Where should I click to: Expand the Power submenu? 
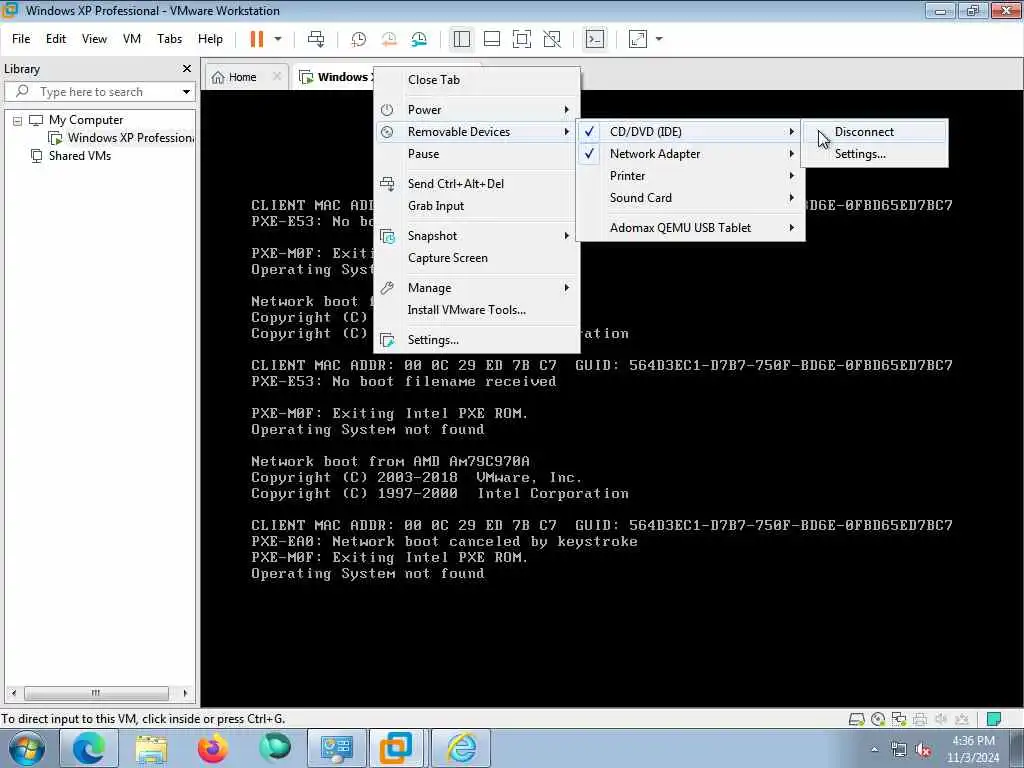[476, 110]
